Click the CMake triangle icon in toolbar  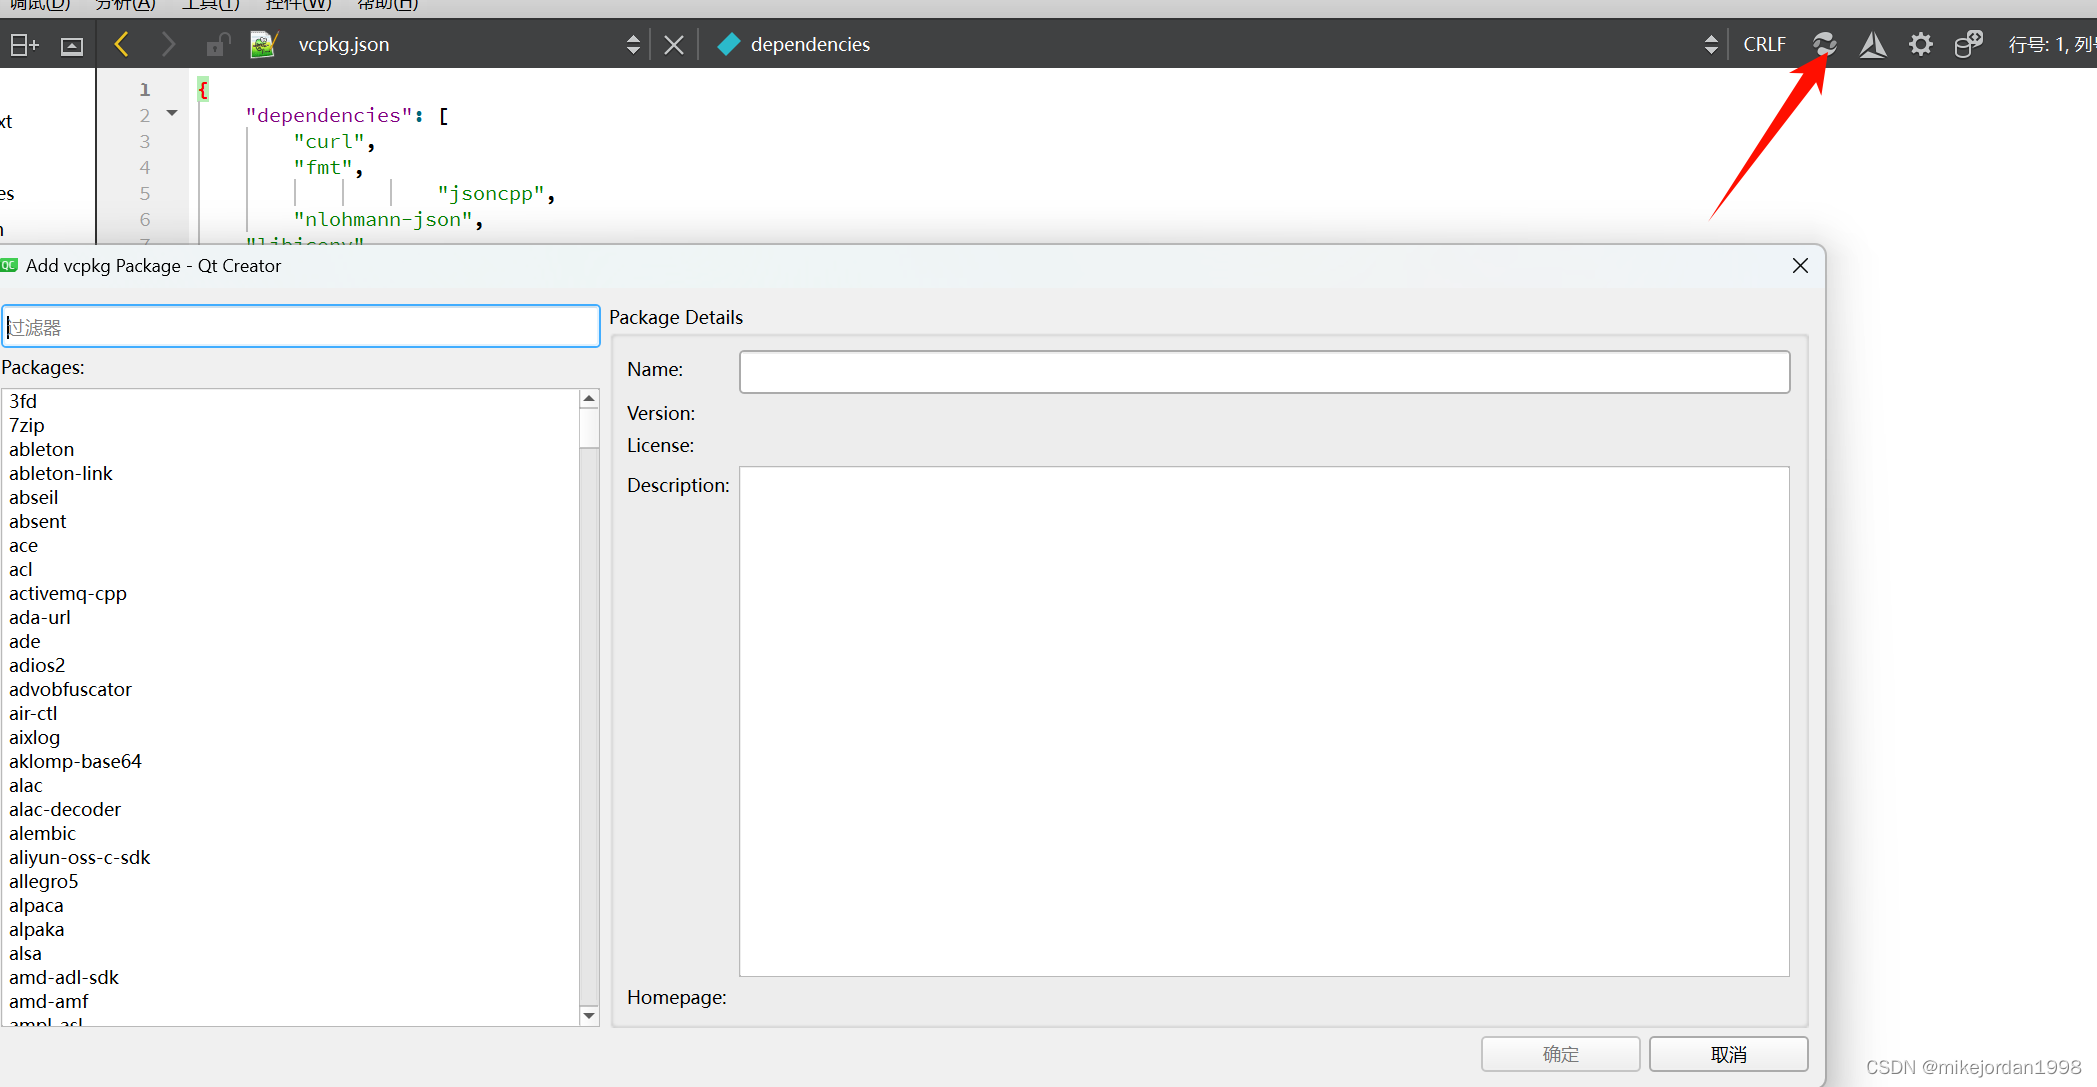pyautogui.click(x=1872, y=44)
